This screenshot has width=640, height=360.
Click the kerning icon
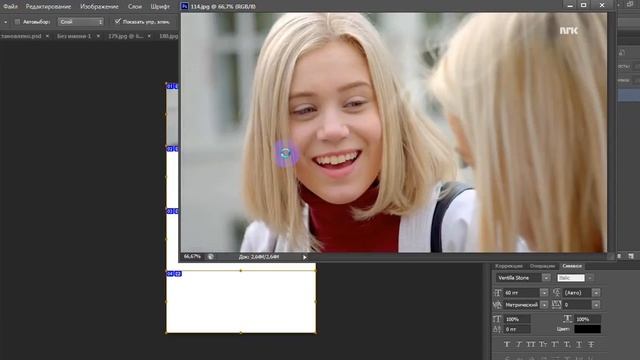(x=497, y=305)
